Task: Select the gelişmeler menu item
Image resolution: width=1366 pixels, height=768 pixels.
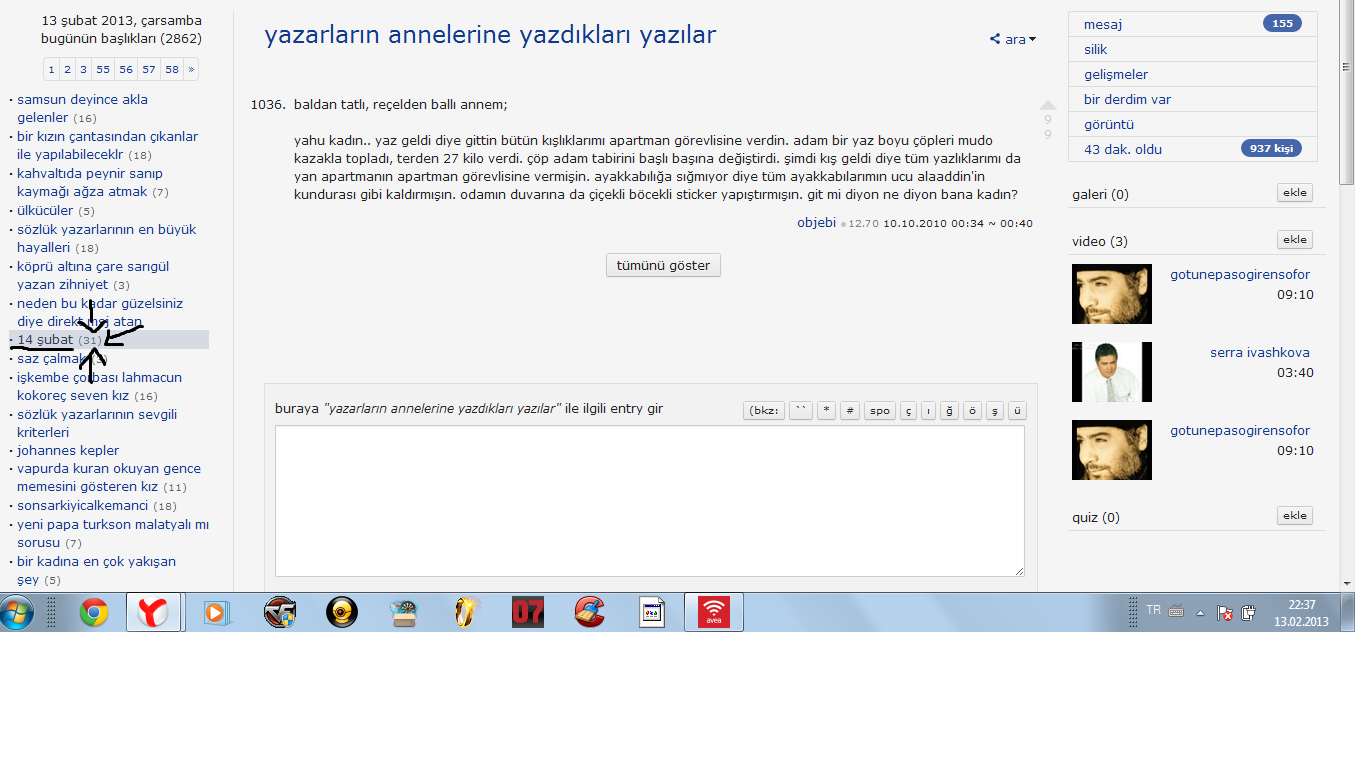Action: (x=1116, y=74)
